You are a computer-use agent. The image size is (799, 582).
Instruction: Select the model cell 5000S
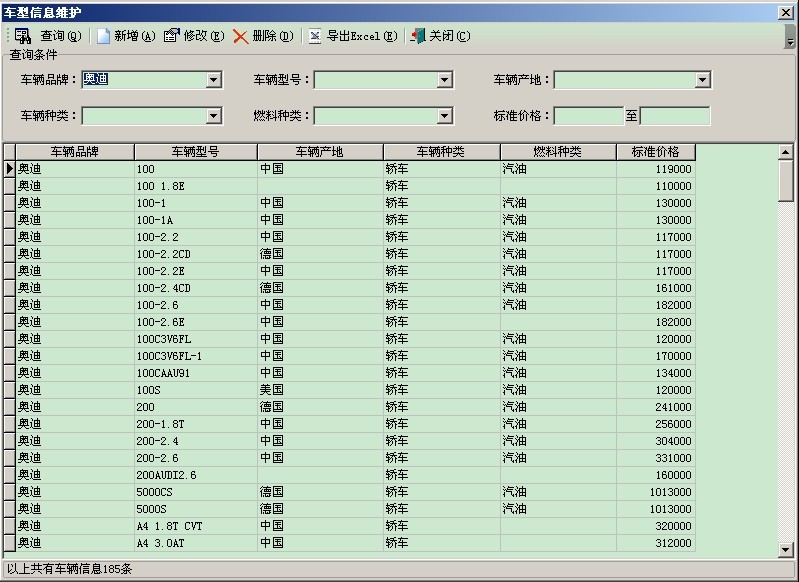[196, 509]
